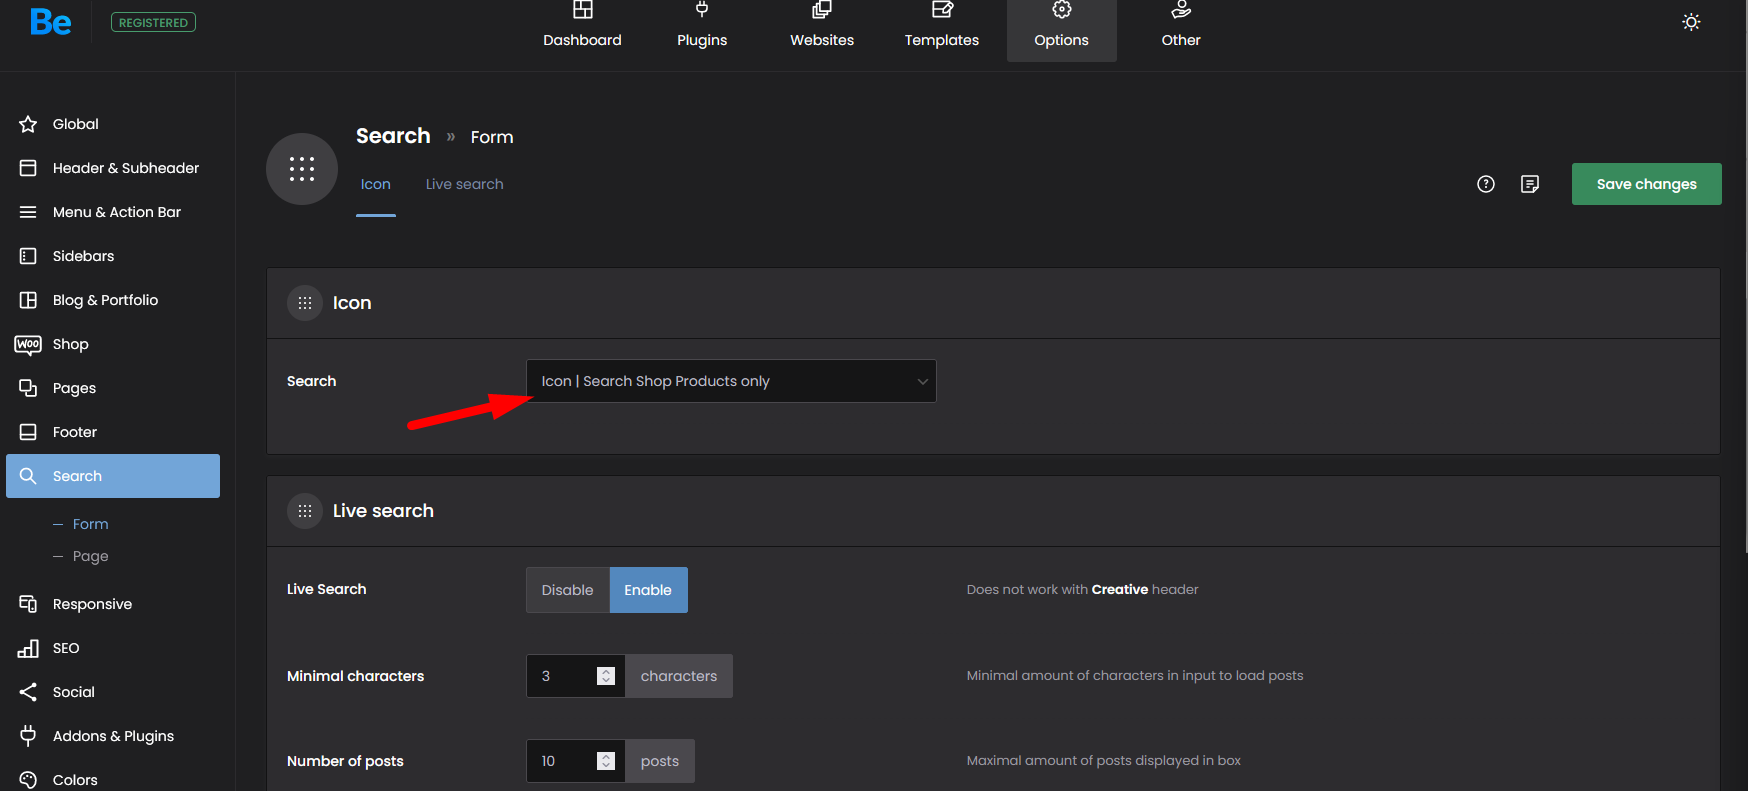Click the Search magnifier icon in sidebar
The image size is (1748, 791).
click(28, 476)
